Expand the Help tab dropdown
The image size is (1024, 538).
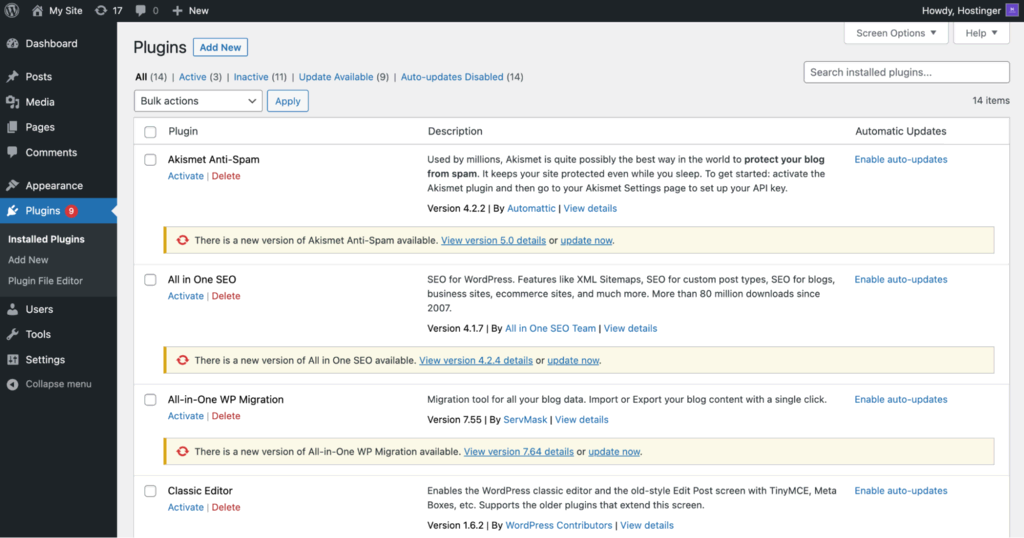pyautogui.click(x=982, y=33)
